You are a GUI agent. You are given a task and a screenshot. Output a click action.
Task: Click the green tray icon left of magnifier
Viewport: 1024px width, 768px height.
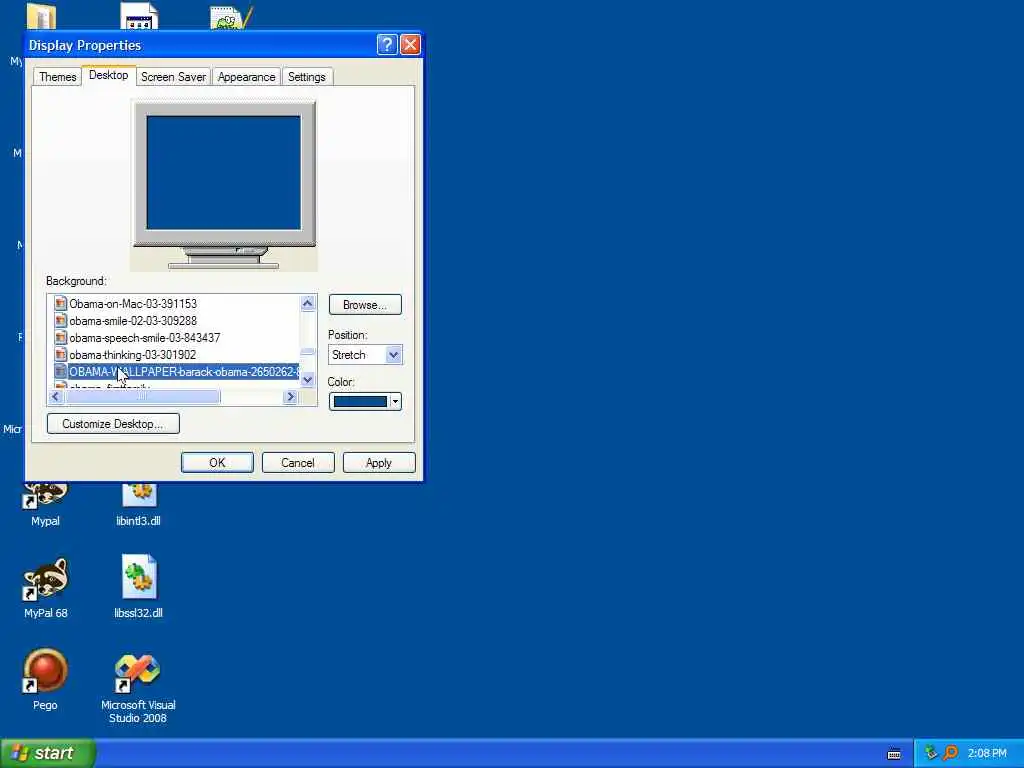[x=931, y=753]
